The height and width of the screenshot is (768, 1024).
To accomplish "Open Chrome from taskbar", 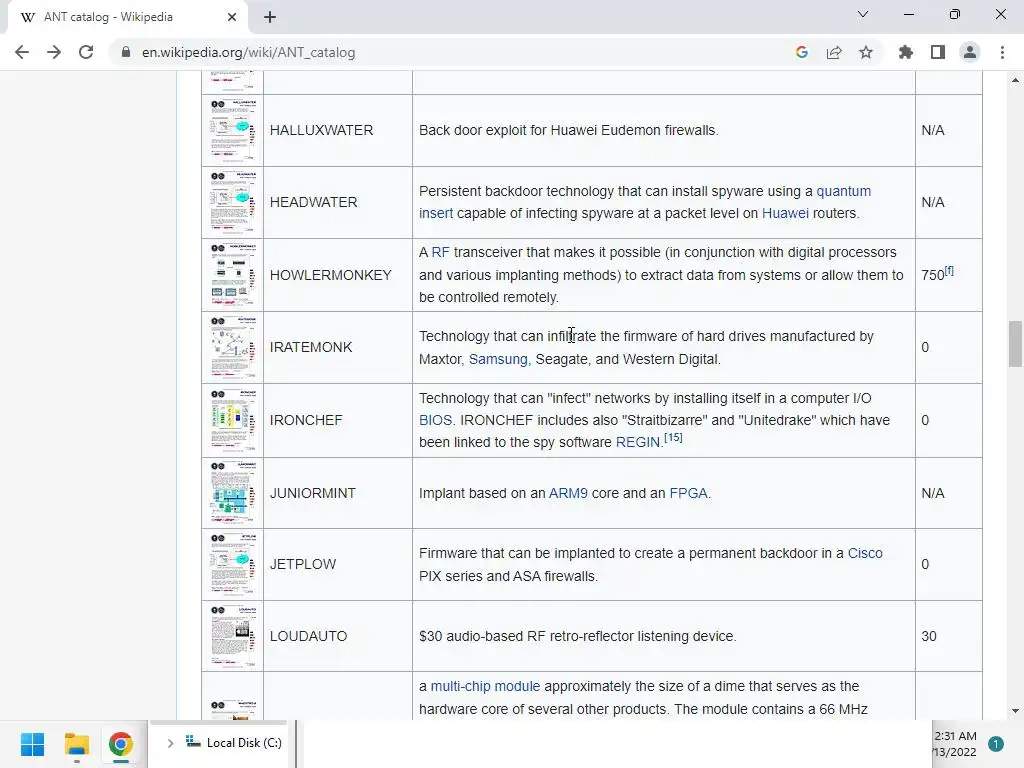I will (x=120, y=744).
